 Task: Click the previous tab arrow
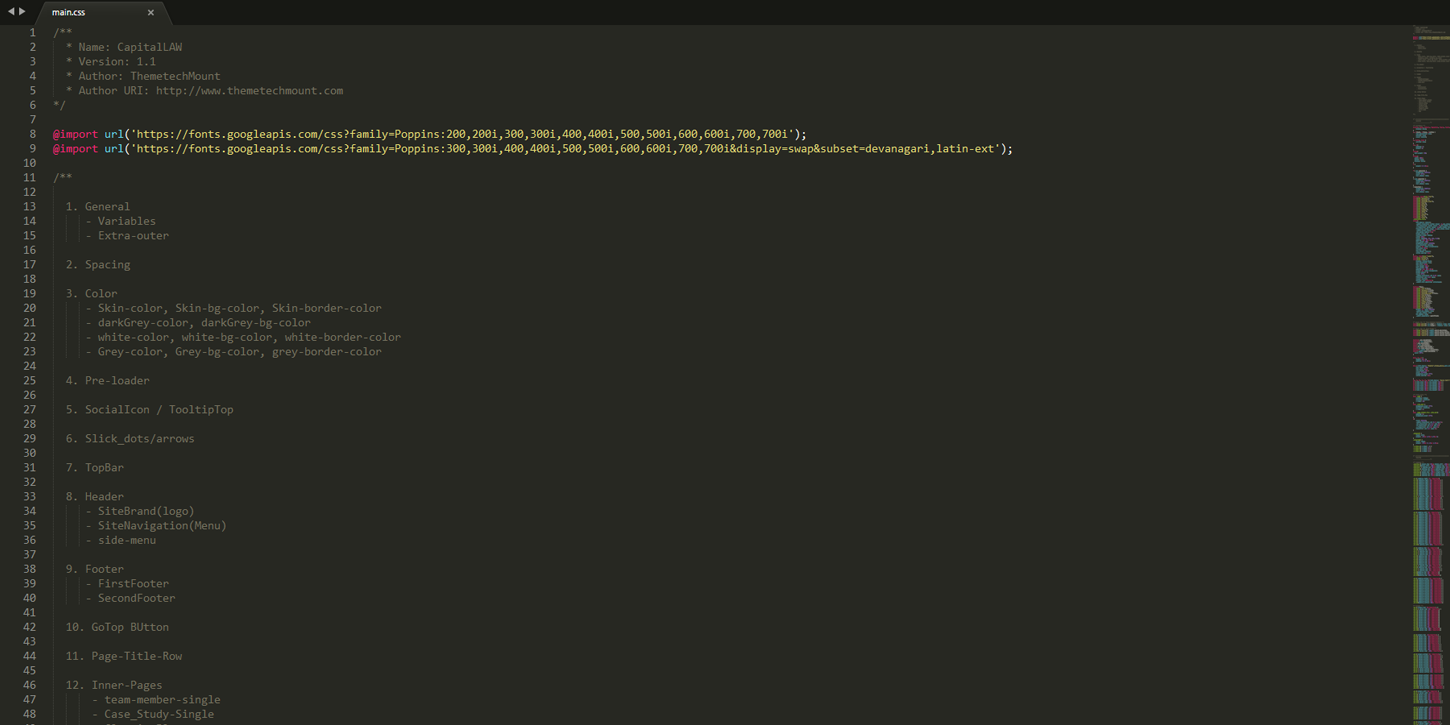click(11, 12)
